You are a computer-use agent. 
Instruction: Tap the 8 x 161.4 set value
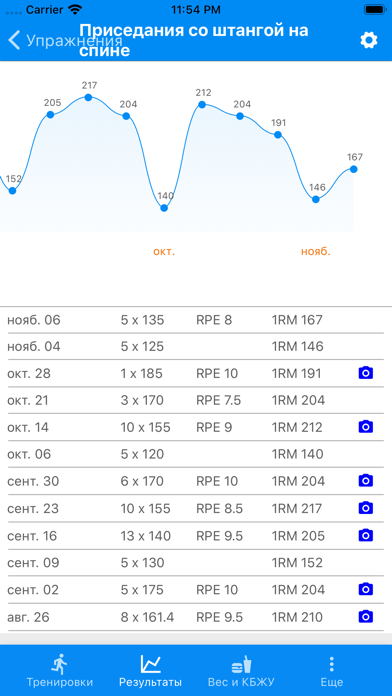147,617
